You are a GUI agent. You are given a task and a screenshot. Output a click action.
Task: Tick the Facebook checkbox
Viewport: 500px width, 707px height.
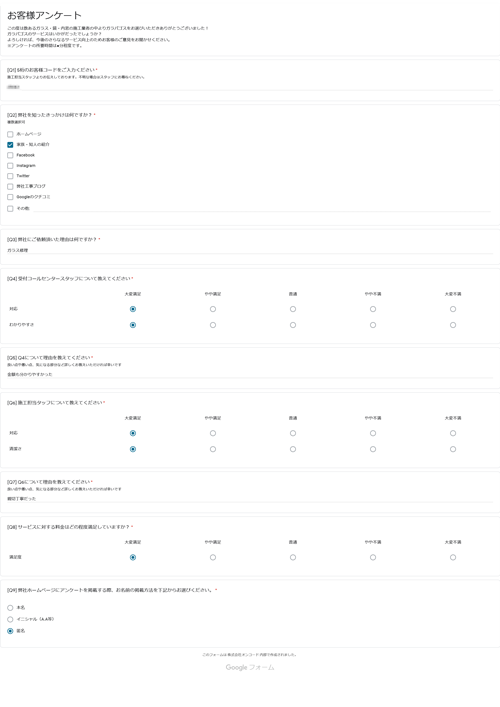[x=10, y=155]
